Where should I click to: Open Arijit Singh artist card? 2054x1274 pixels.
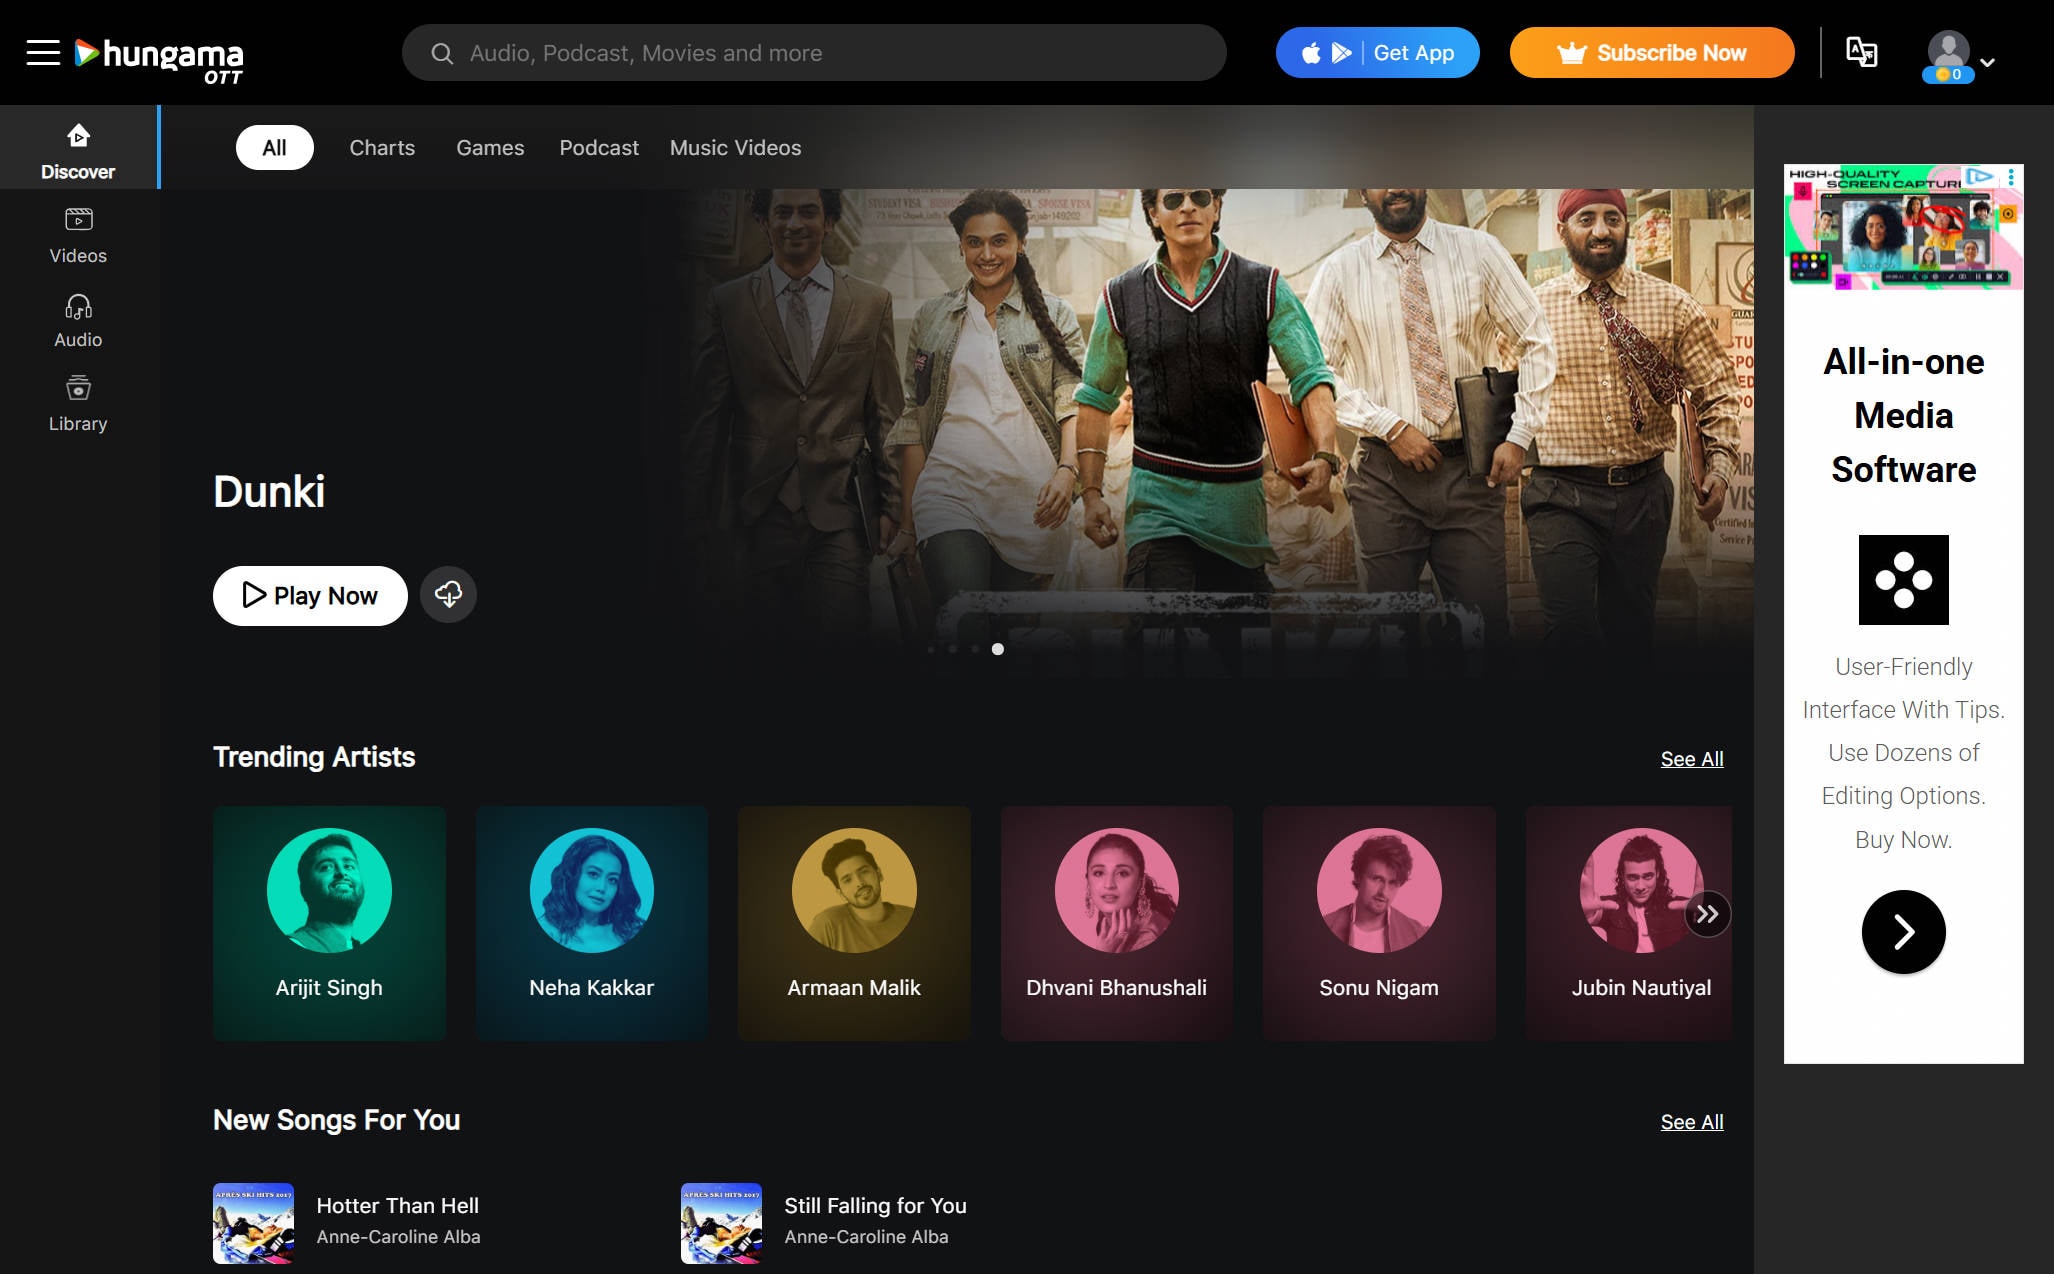pyautogui.click(x=329, y=923)
